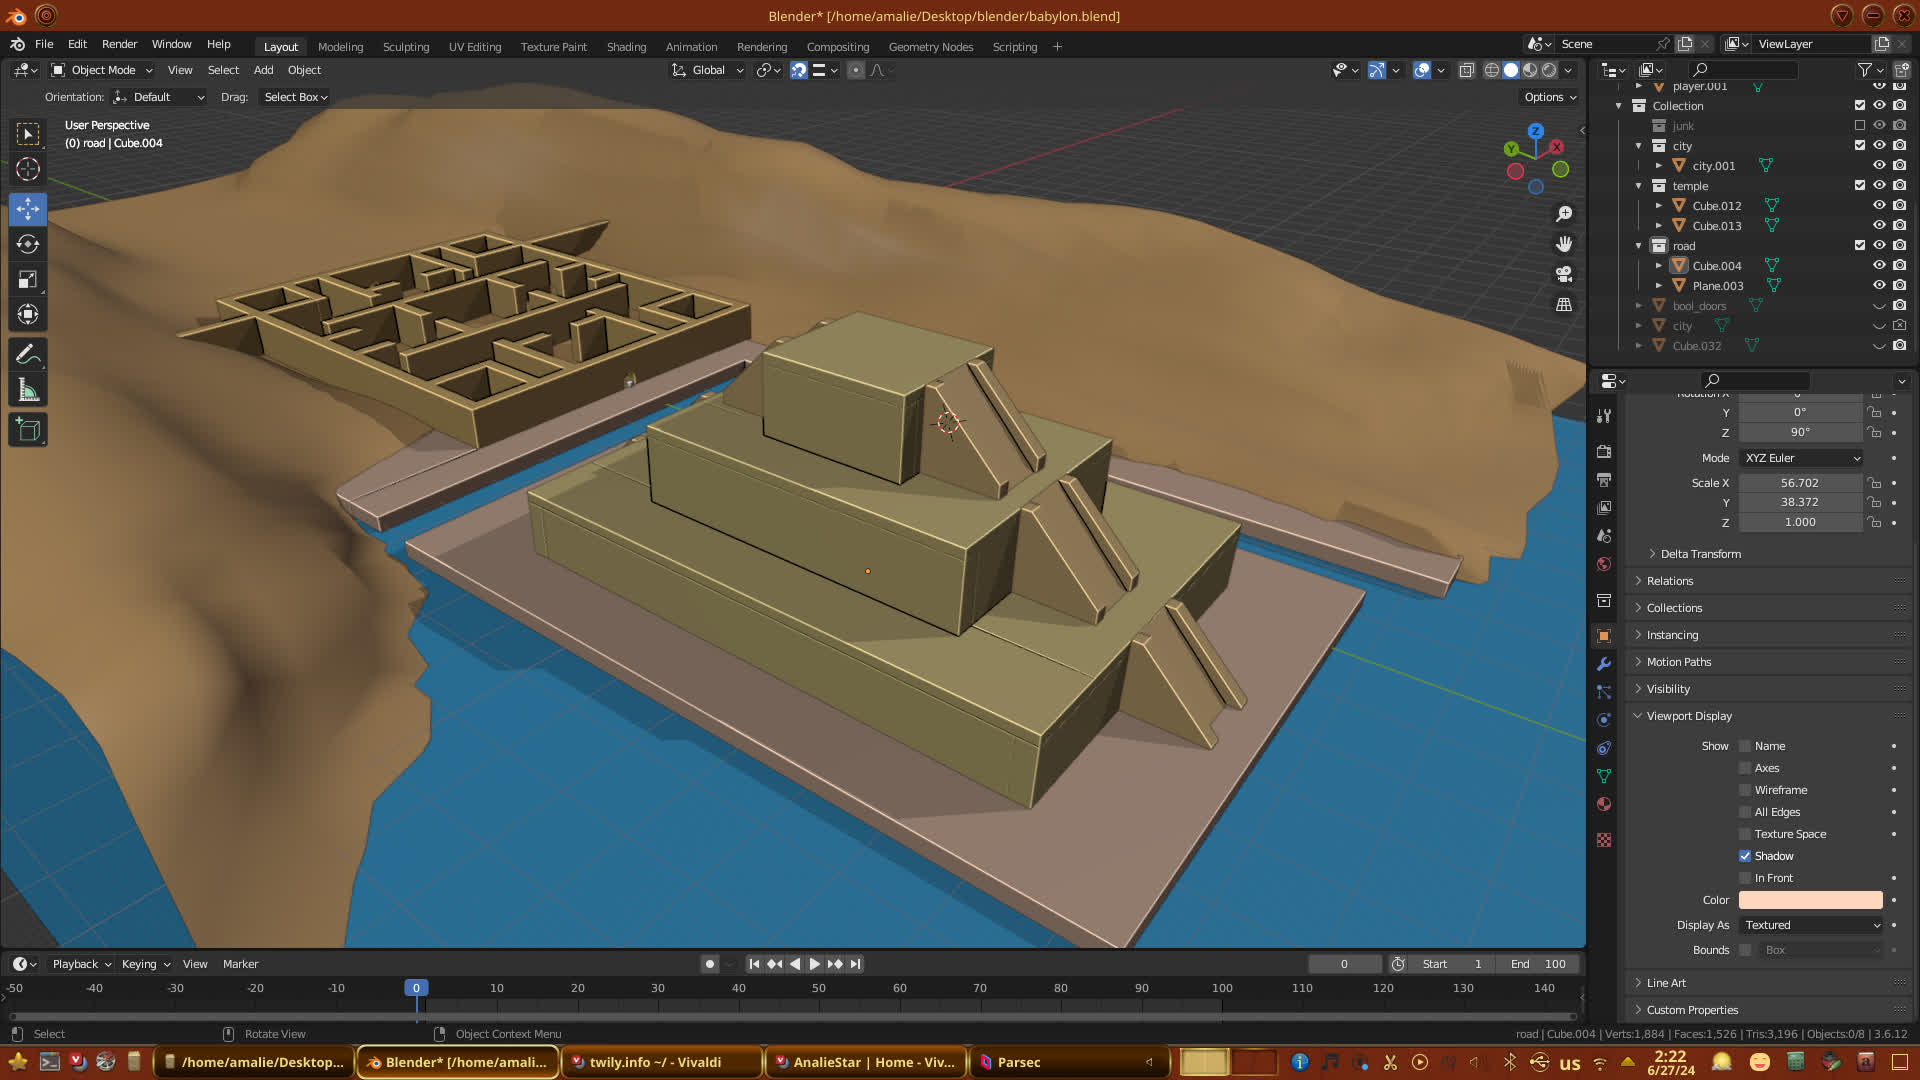1920x1080 pixels.
Task: Open the Display As Textured dropdown
Action: [1812, 925]
